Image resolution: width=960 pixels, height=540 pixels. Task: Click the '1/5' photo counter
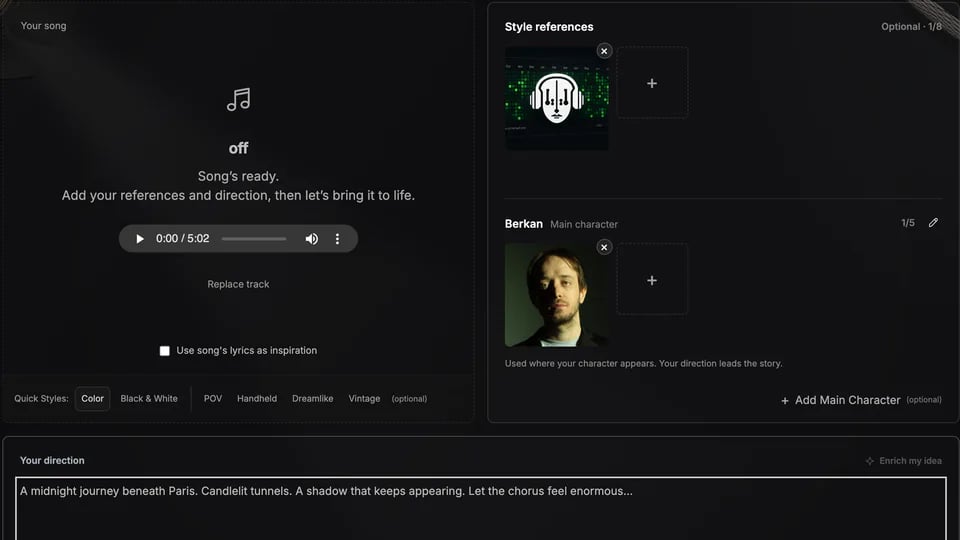[908, 223]
